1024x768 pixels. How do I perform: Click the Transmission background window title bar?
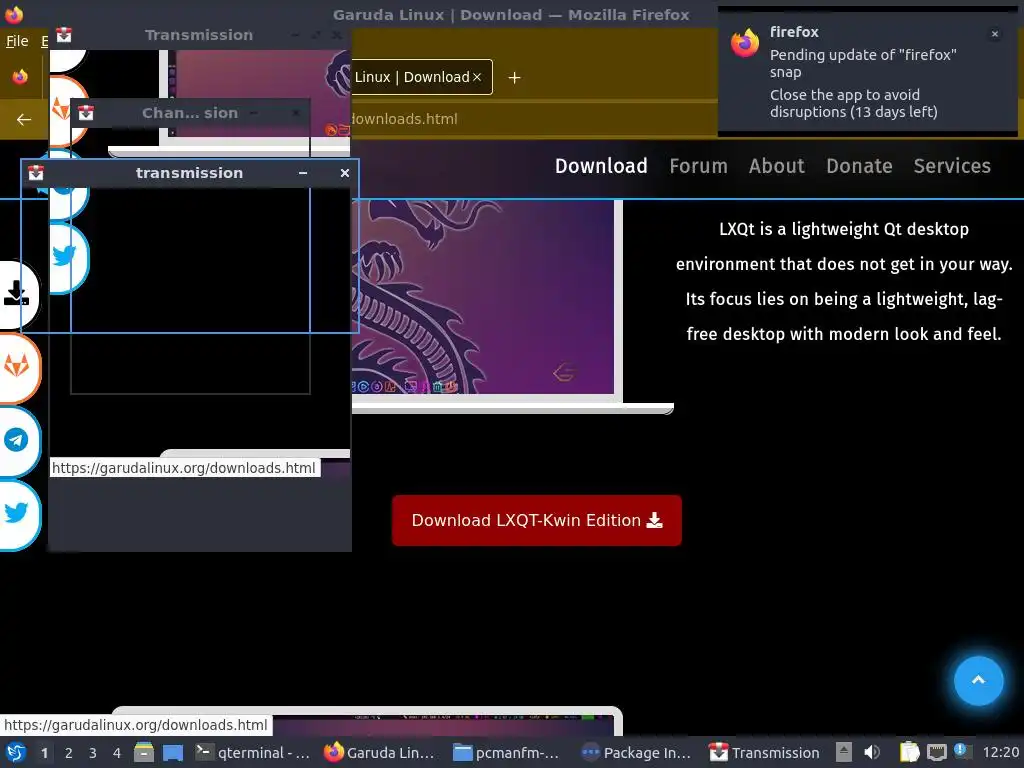[199, 35]
